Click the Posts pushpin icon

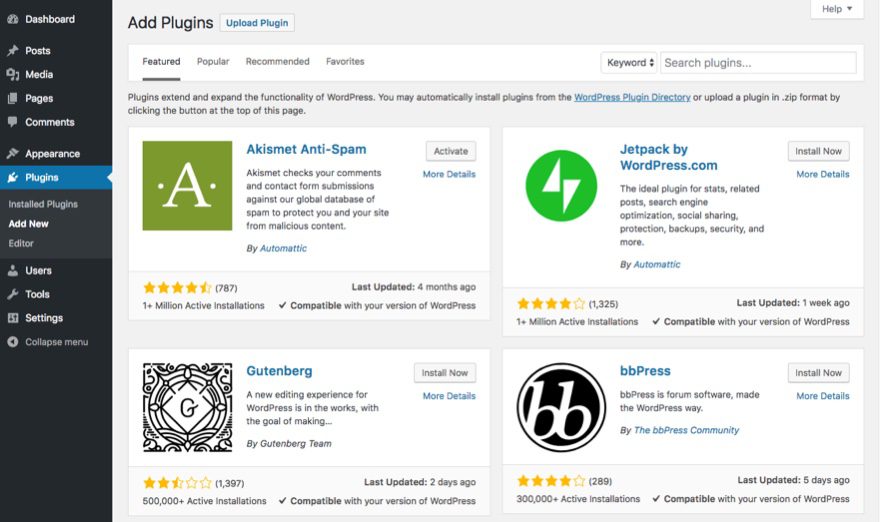(12, 51)
